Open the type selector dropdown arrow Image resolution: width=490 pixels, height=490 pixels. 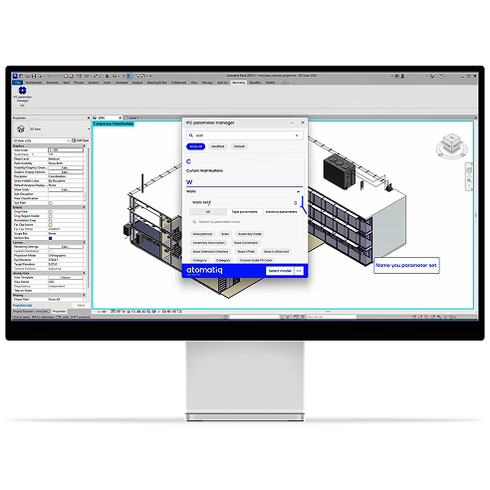point(89,129)
